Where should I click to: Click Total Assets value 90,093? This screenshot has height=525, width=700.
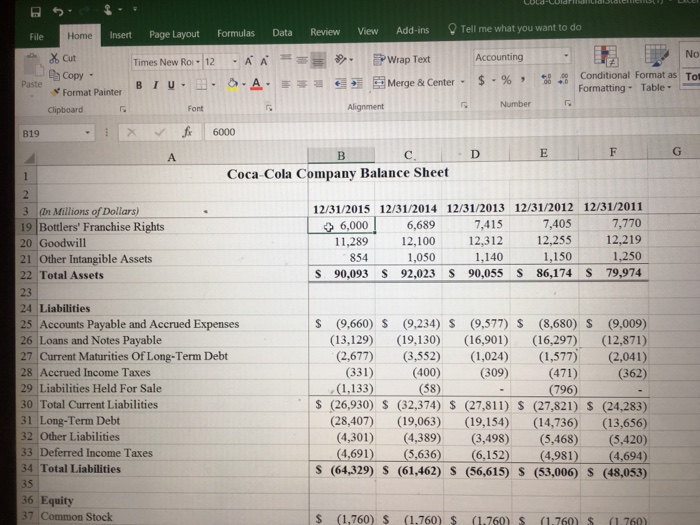pyautogui.click(x=342, y=274)
